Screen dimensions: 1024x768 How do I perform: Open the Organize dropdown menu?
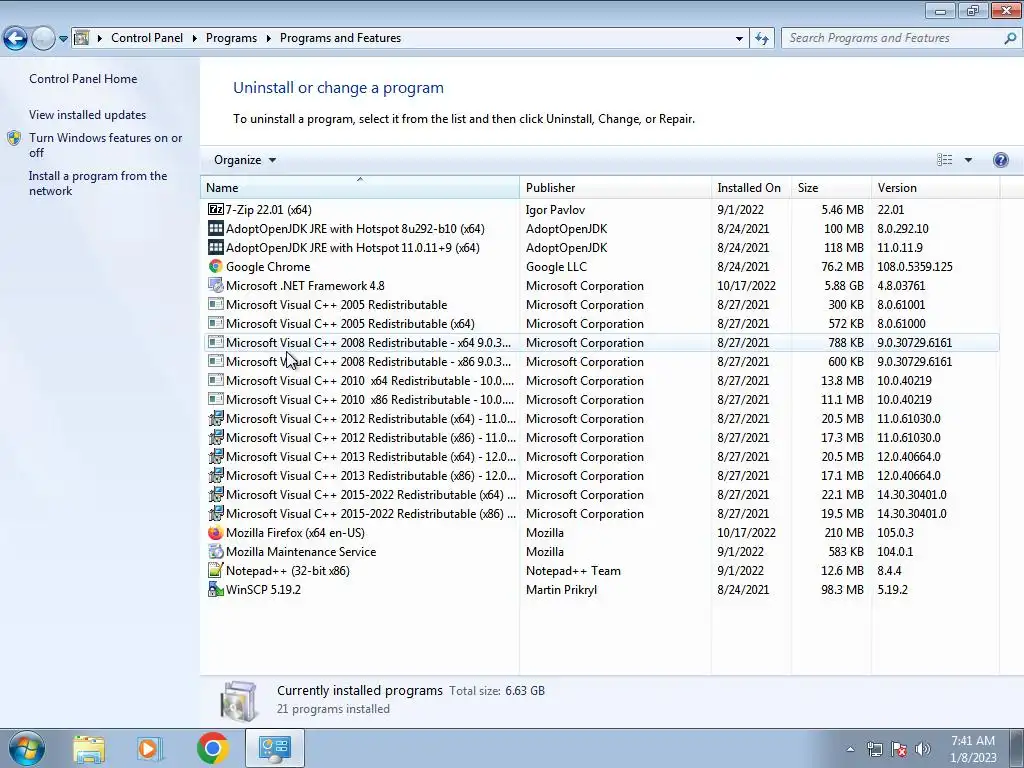(245, 160)
